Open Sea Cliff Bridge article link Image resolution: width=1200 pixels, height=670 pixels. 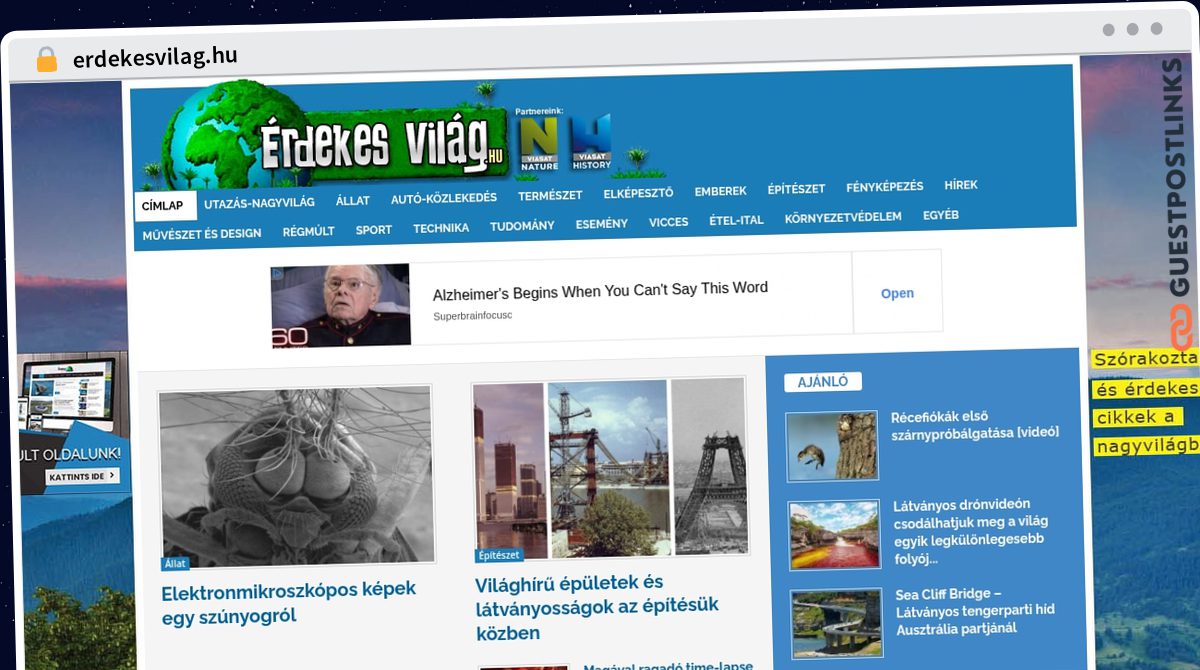click(975, 611)
